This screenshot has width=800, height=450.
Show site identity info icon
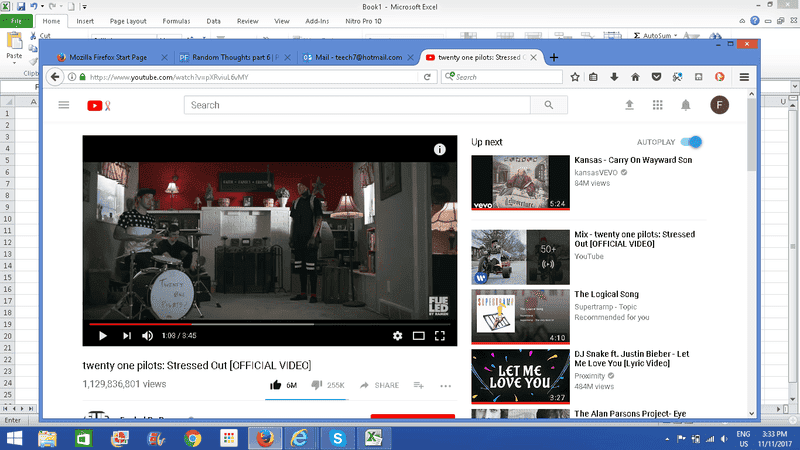(x=72, y=77)
